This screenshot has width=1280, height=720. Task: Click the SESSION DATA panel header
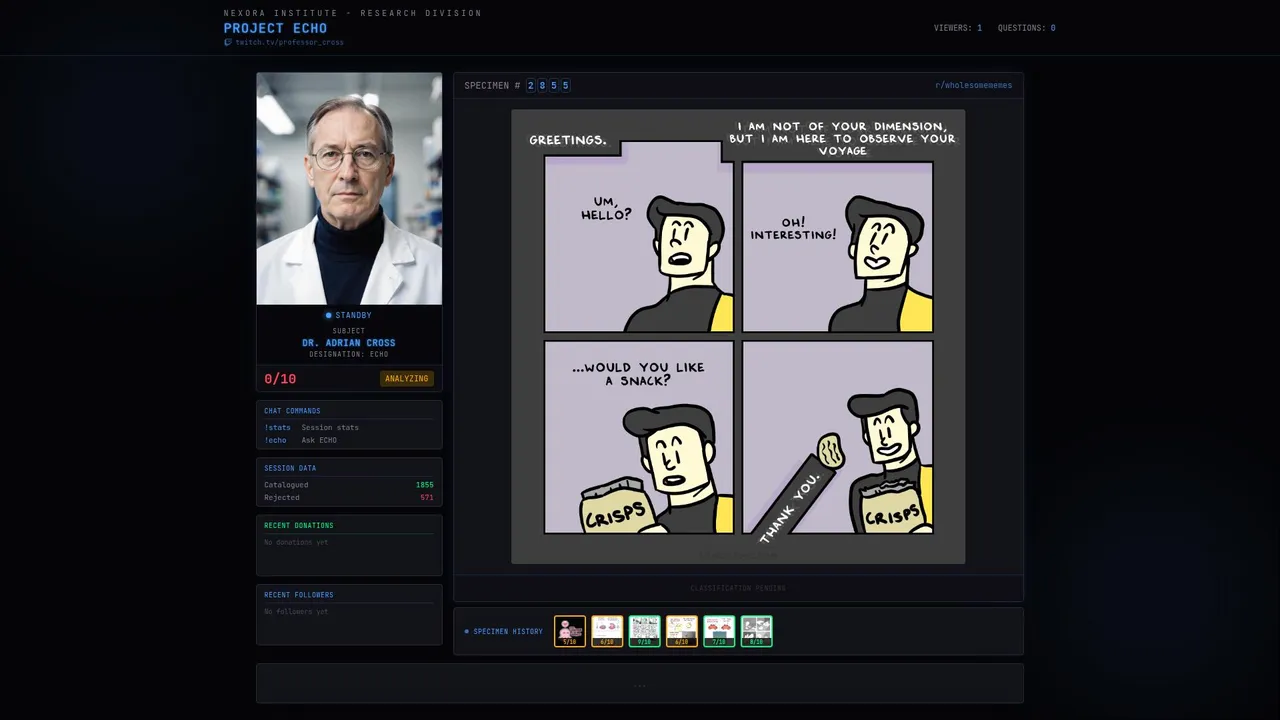(290, 468)
